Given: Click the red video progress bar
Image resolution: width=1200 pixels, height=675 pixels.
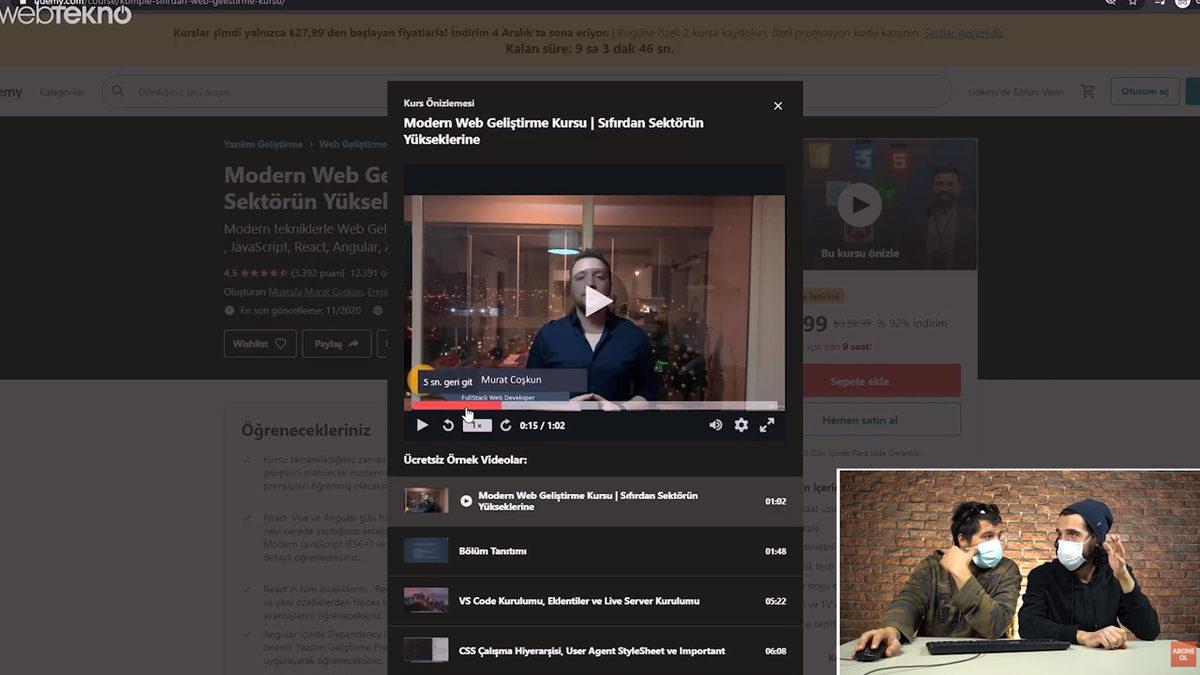Looking at the screenshot, I should pyautogui.click(x=456, y=406).
